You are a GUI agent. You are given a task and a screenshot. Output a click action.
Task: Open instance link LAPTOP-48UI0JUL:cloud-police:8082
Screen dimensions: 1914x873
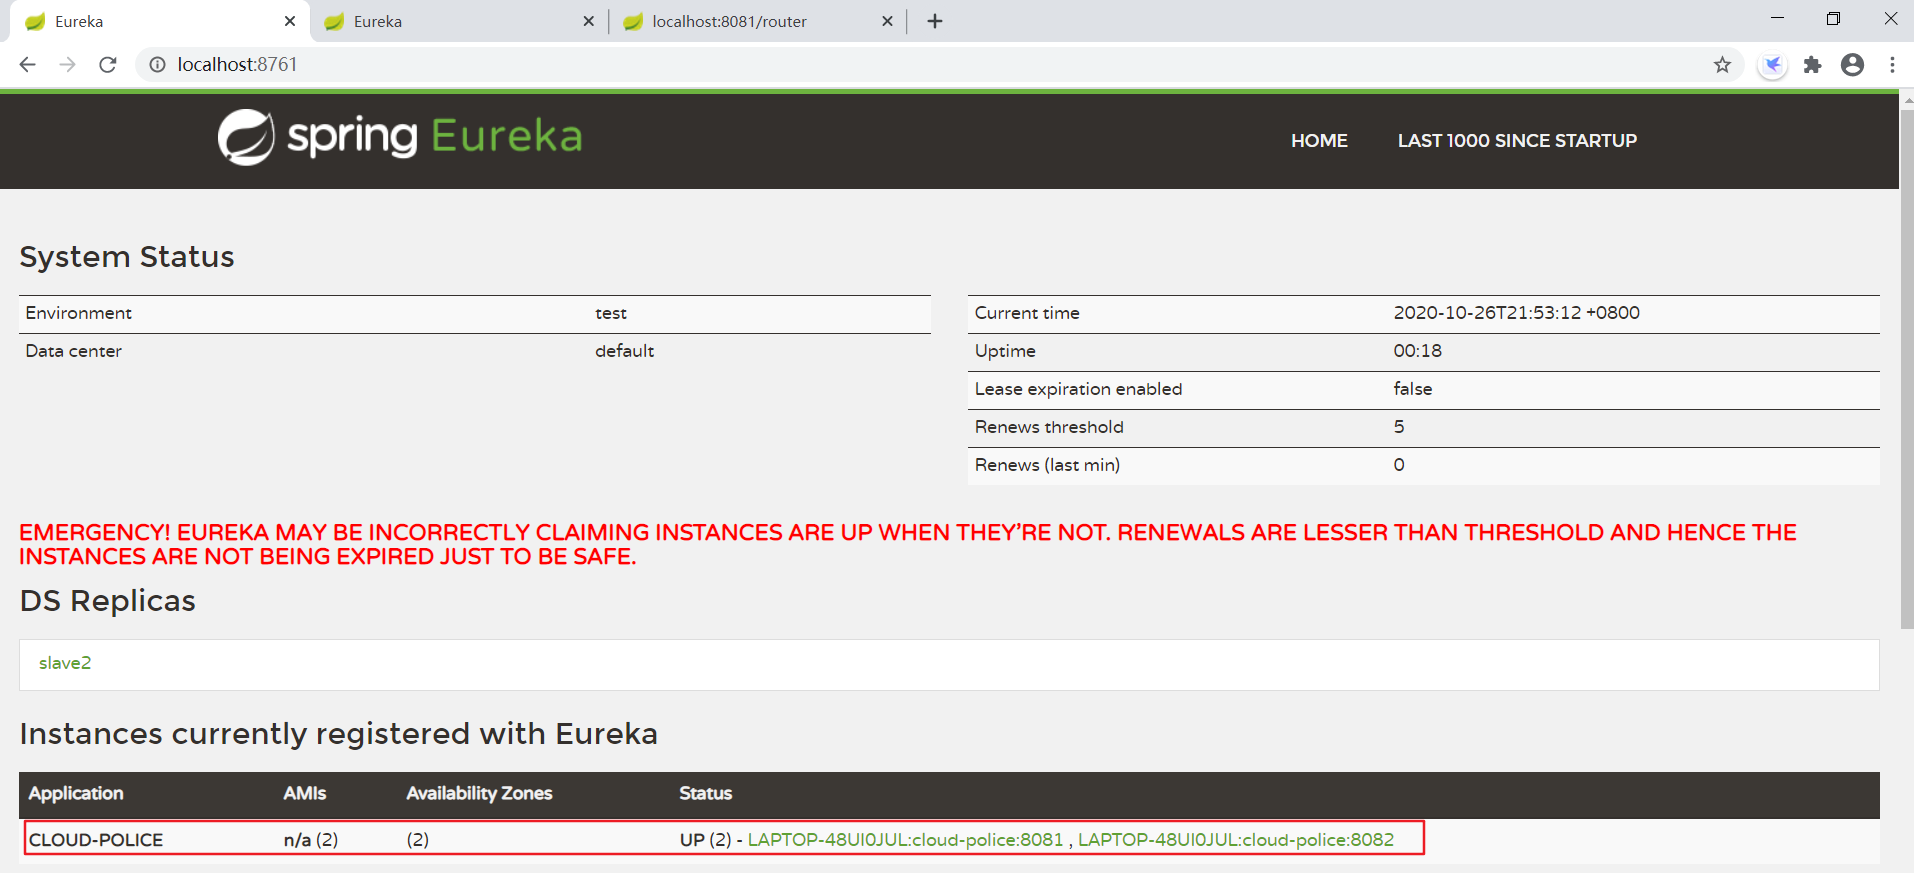pos(1236,840)
